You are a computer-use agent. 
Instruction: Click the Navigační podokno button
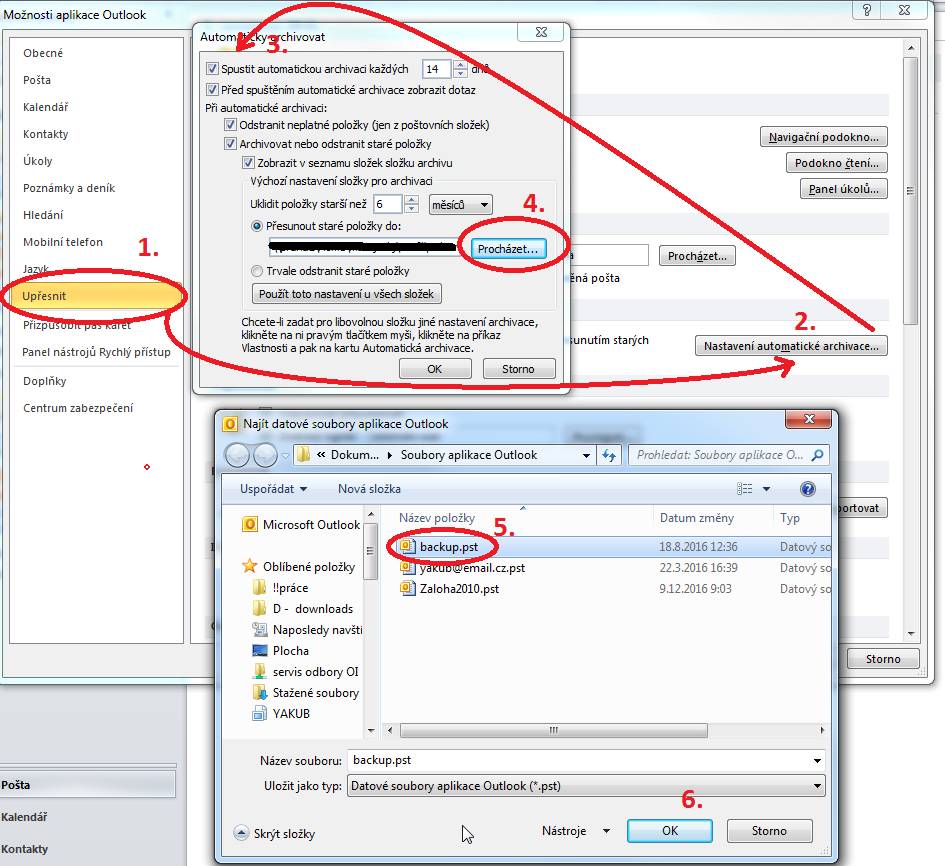click(824, 137)
